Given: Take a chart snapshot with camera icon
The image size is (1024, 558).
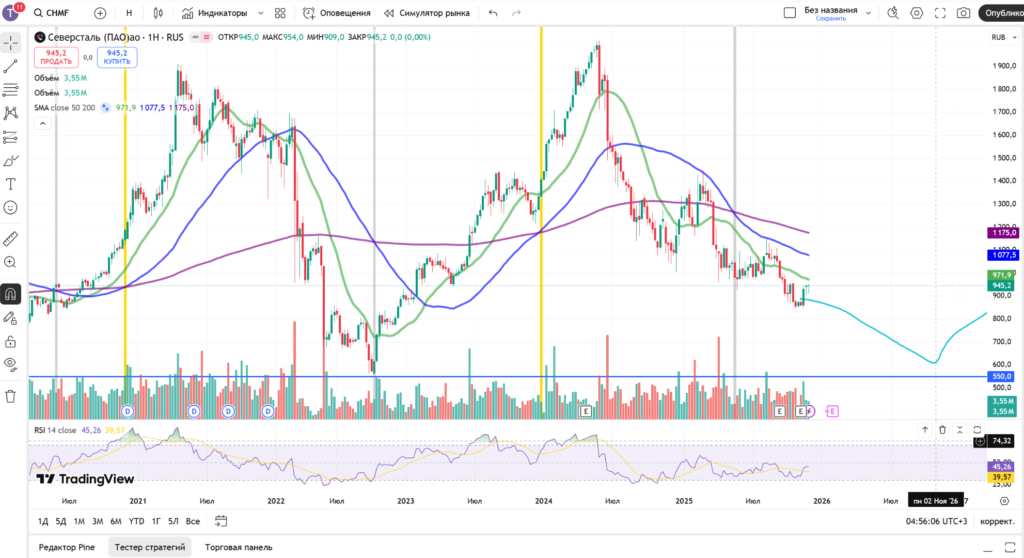Looking at the screenshot, I should pos(963,13).
